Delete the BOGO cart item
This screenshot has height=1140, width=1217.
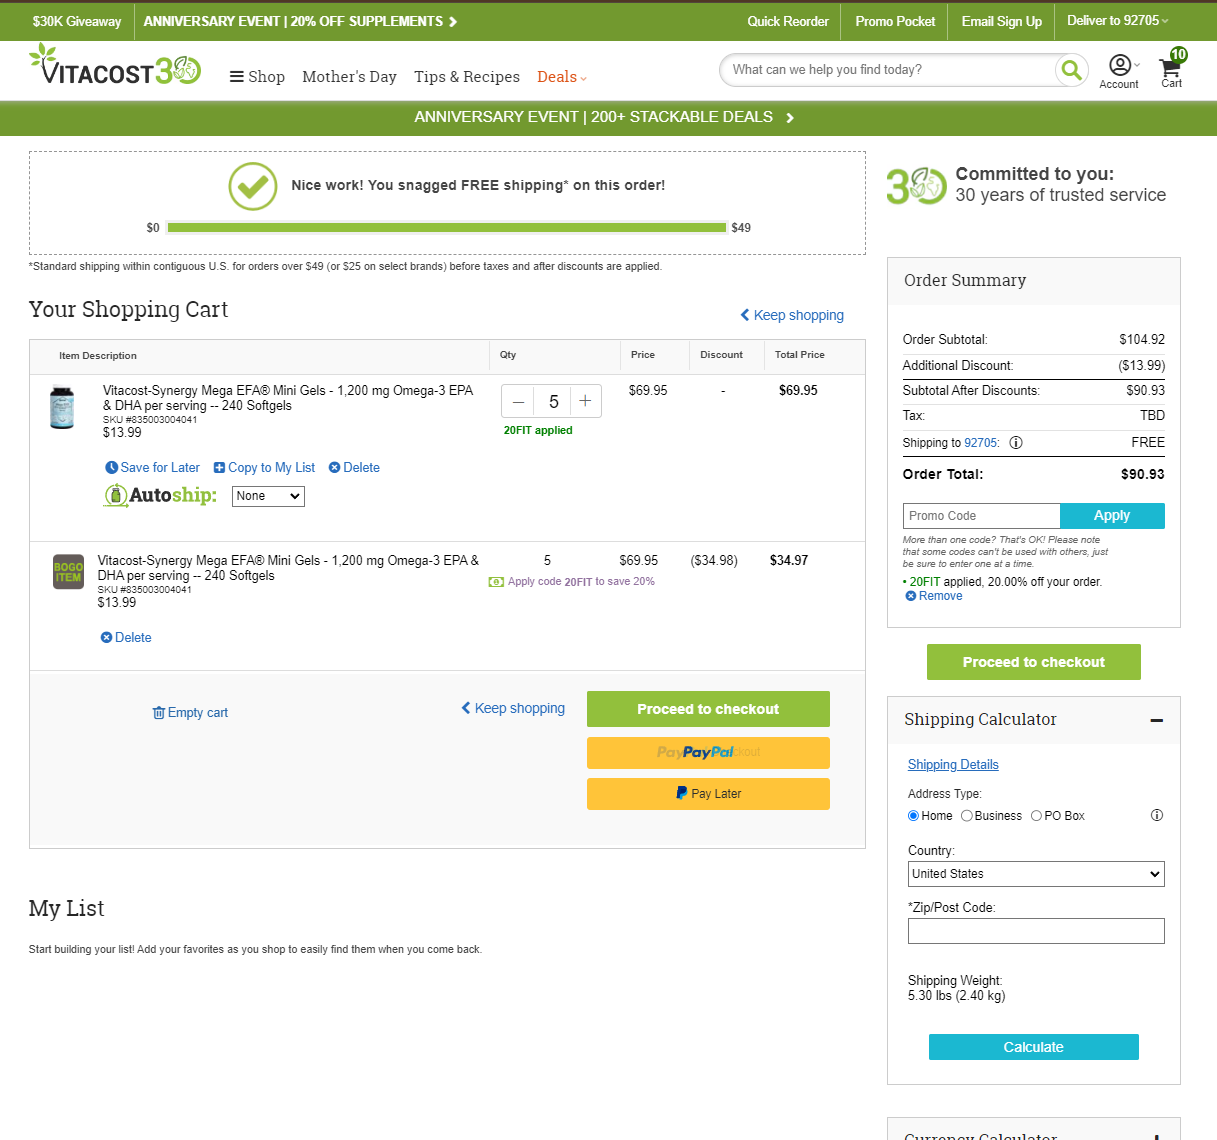126,638
